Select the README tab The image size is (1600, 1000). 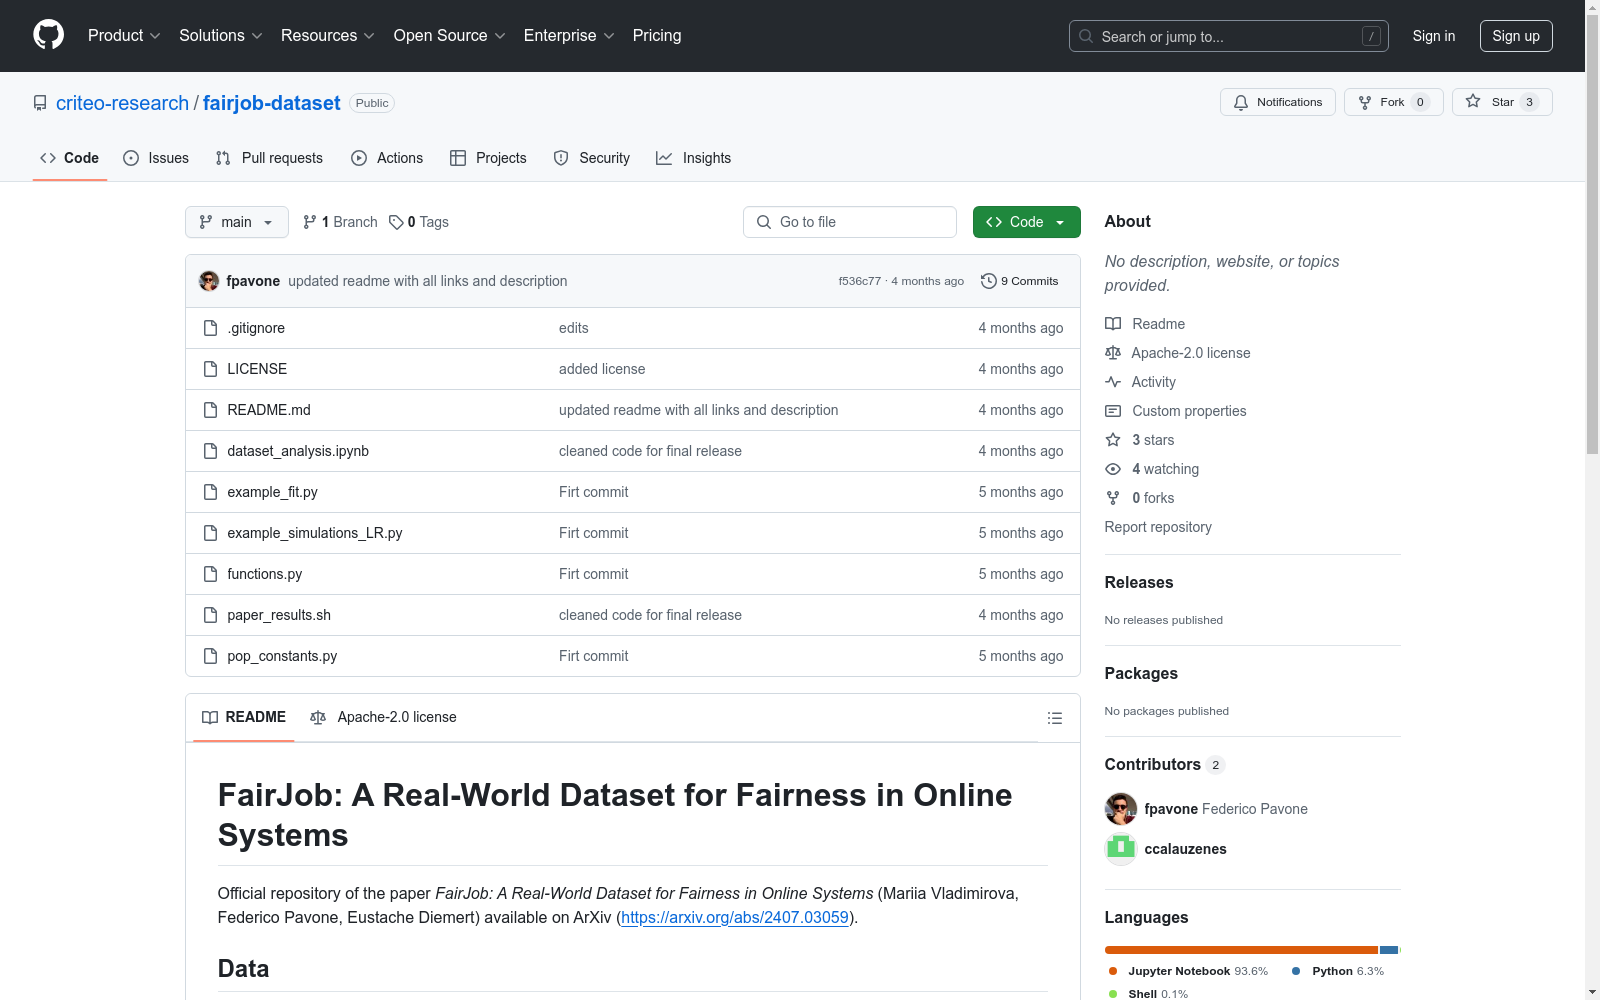[x=244, y=717]
